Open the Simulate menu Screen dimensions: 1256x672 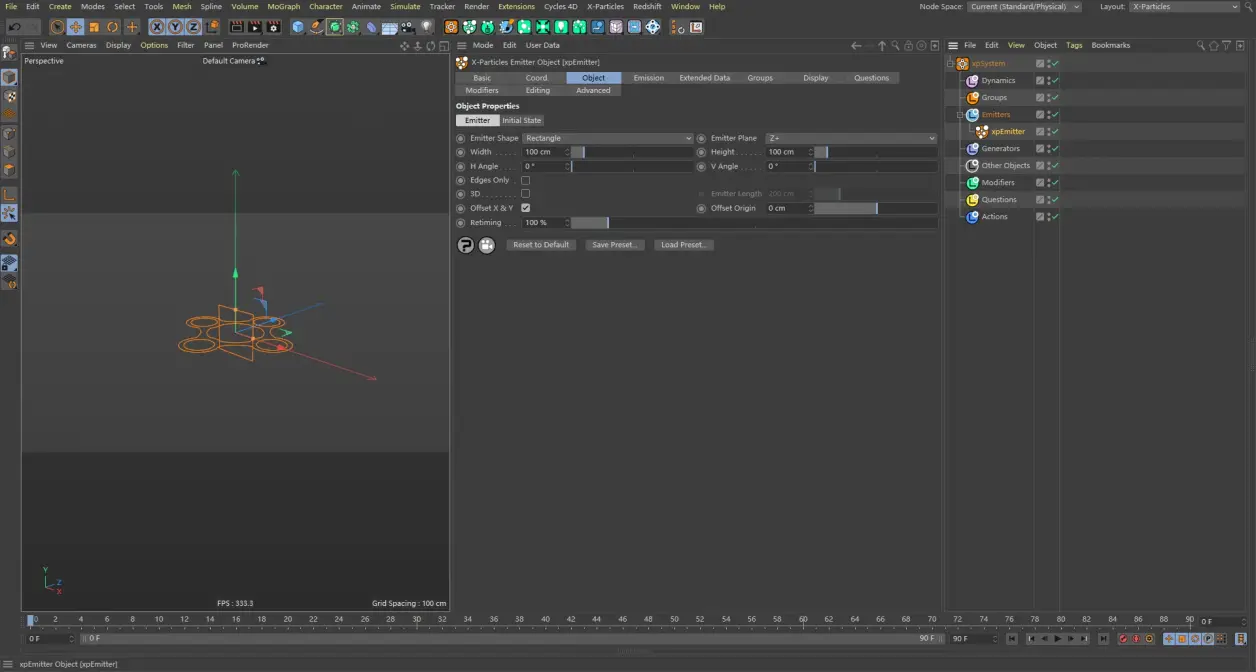point(405,6)
